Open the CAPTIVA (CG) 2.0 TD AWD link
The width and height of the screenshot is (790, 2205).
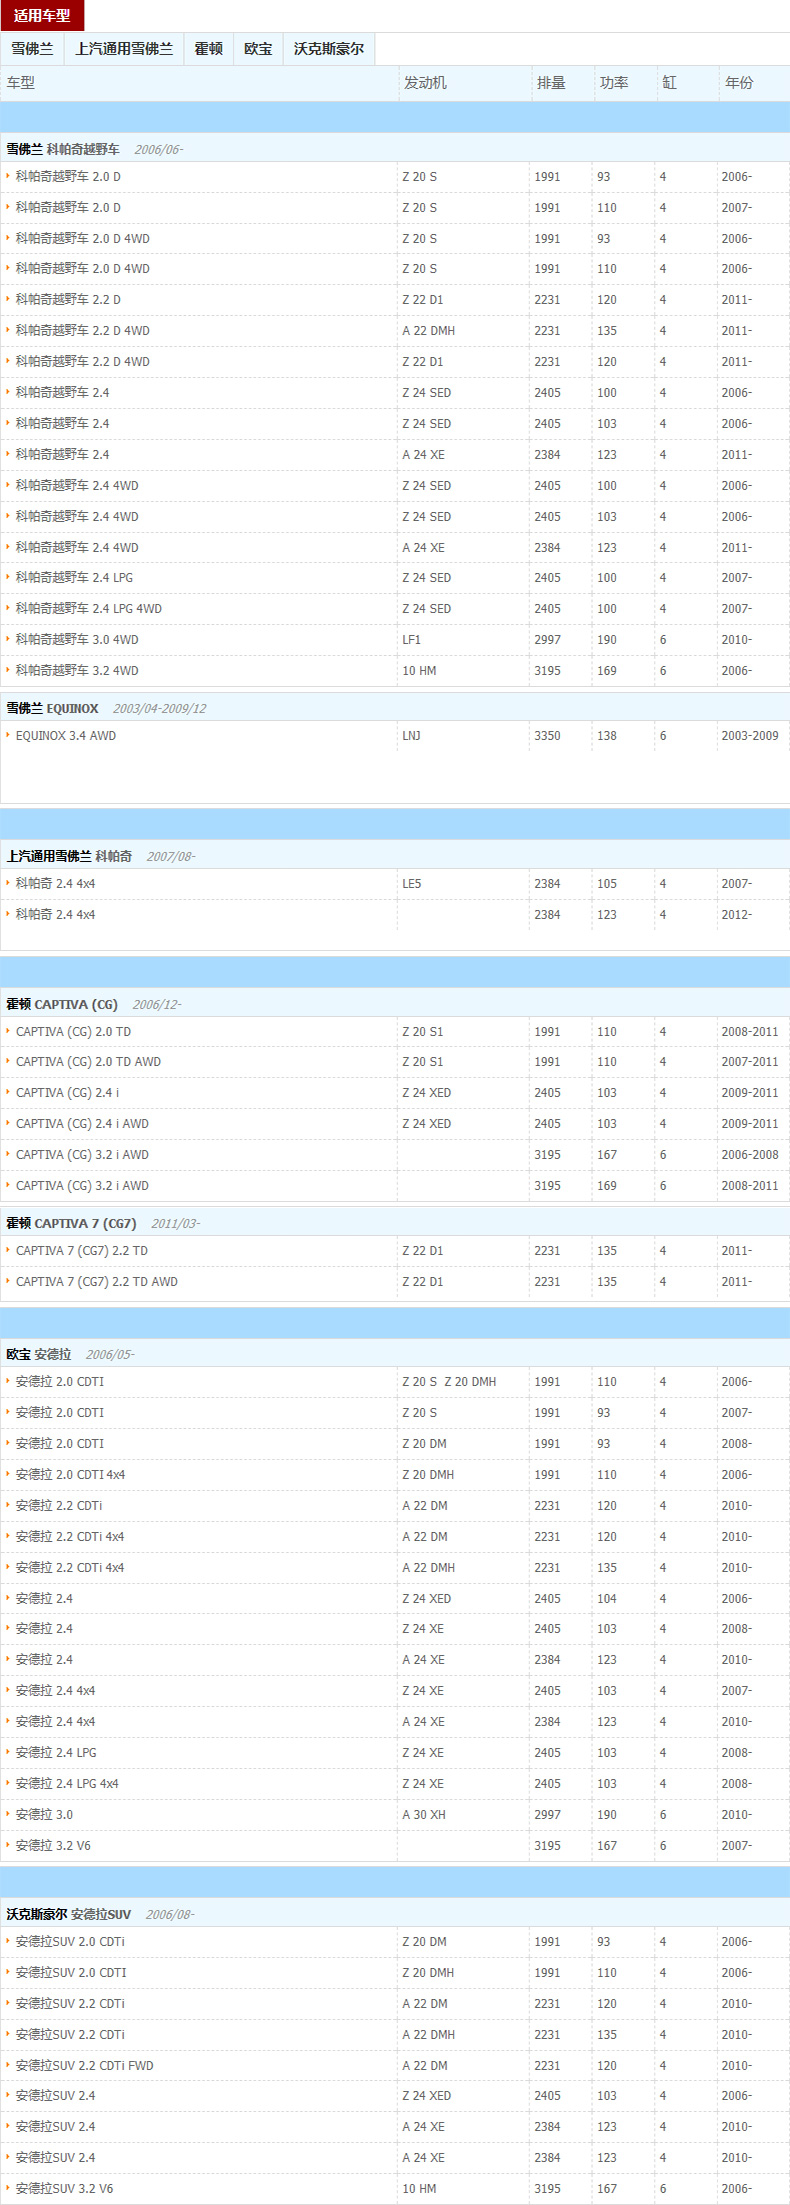coord(88,1062)
